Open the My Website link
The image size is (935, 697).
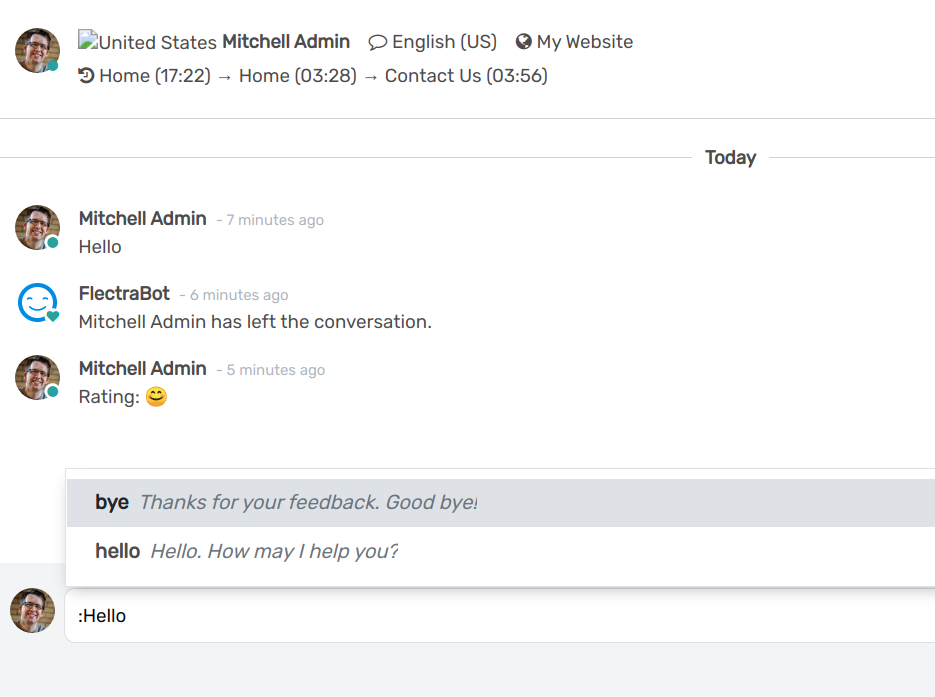tap(586, 42)
